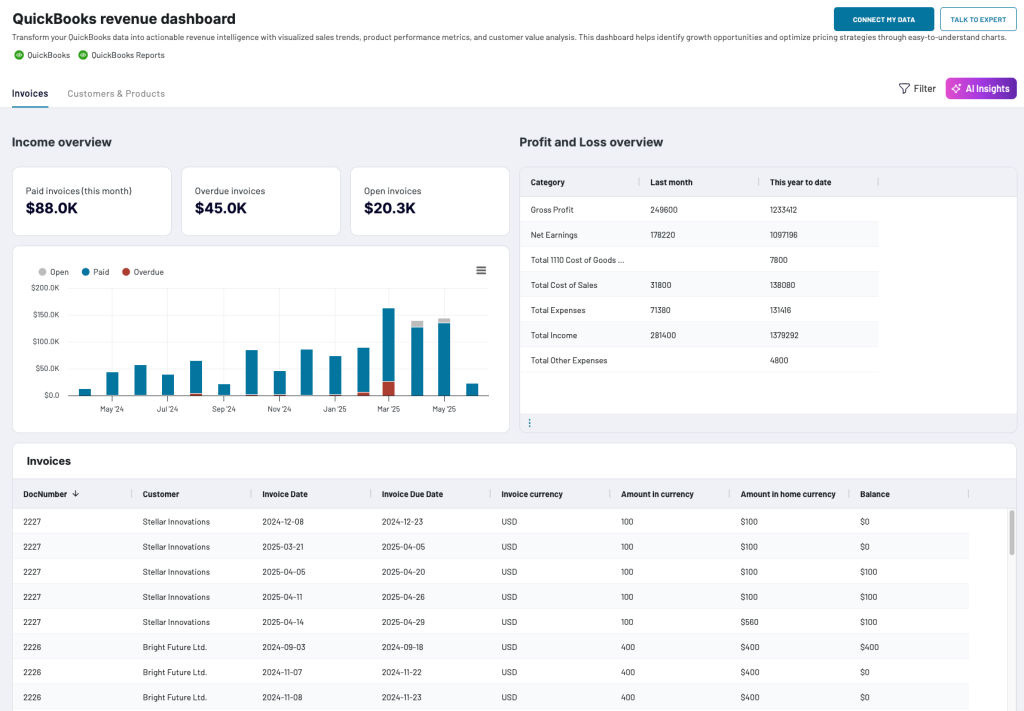The width and height of the screenshot is (1024, 711).
Task: Click the Category header in Profit and Loss
Action: 547,182
